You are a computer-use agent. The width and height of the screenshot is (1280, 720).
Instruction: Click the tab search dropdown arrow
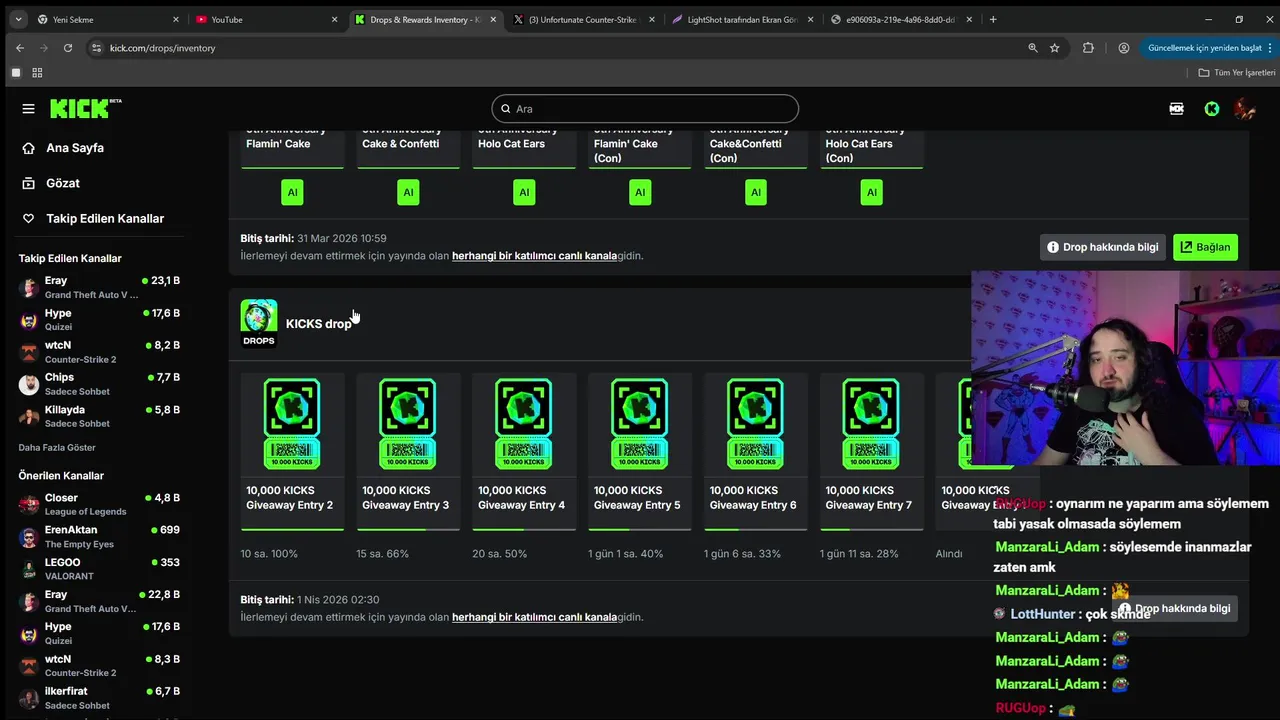pos(19,19)
